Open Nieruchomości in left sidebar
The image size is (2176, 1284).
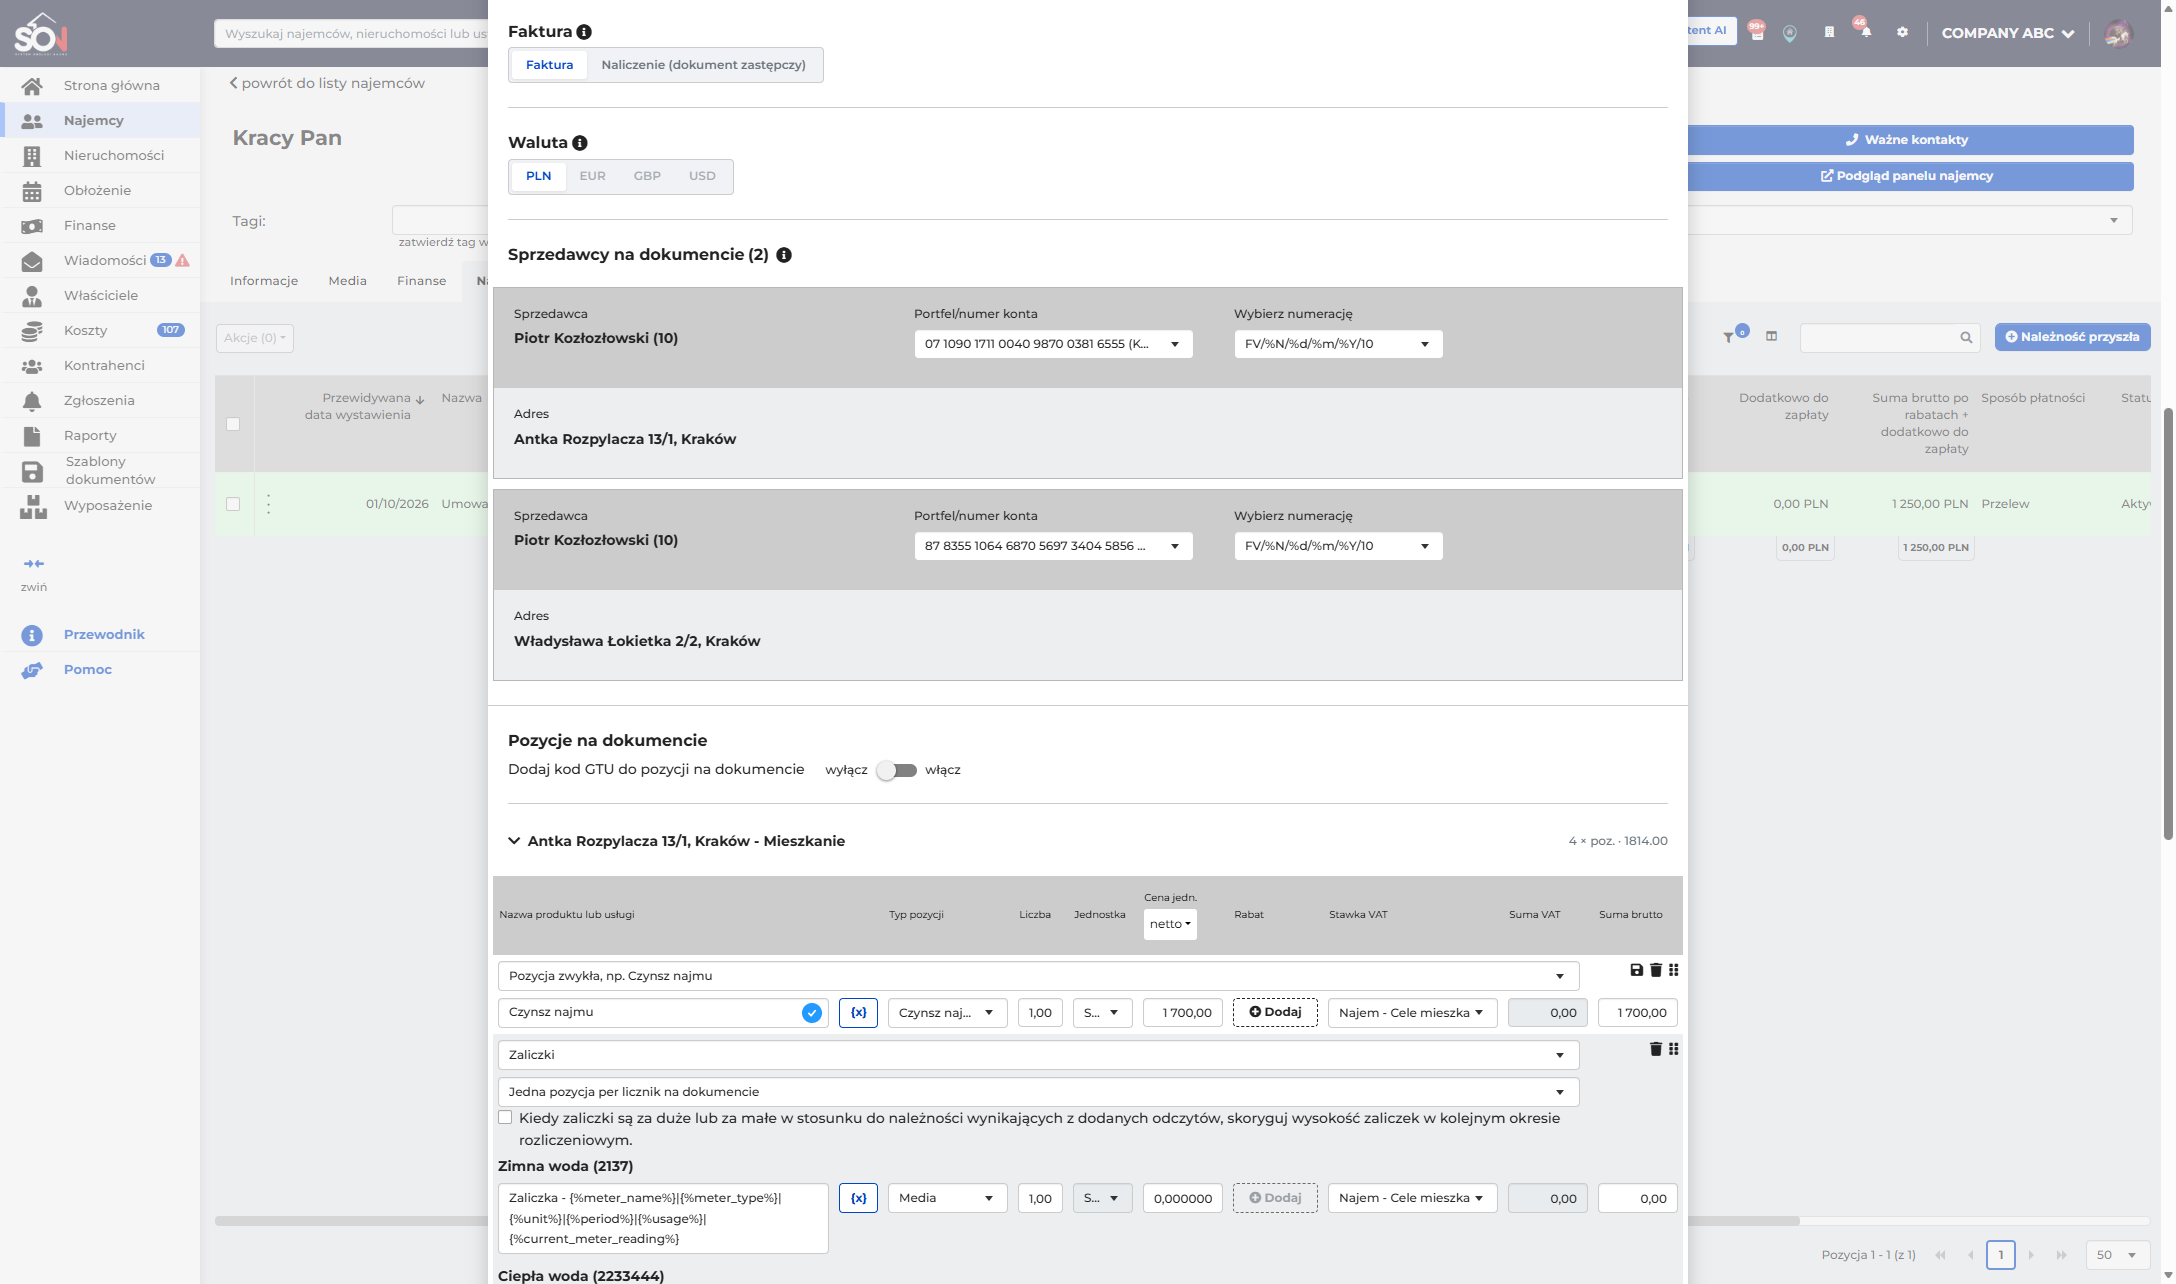click(x=114, y=156)
